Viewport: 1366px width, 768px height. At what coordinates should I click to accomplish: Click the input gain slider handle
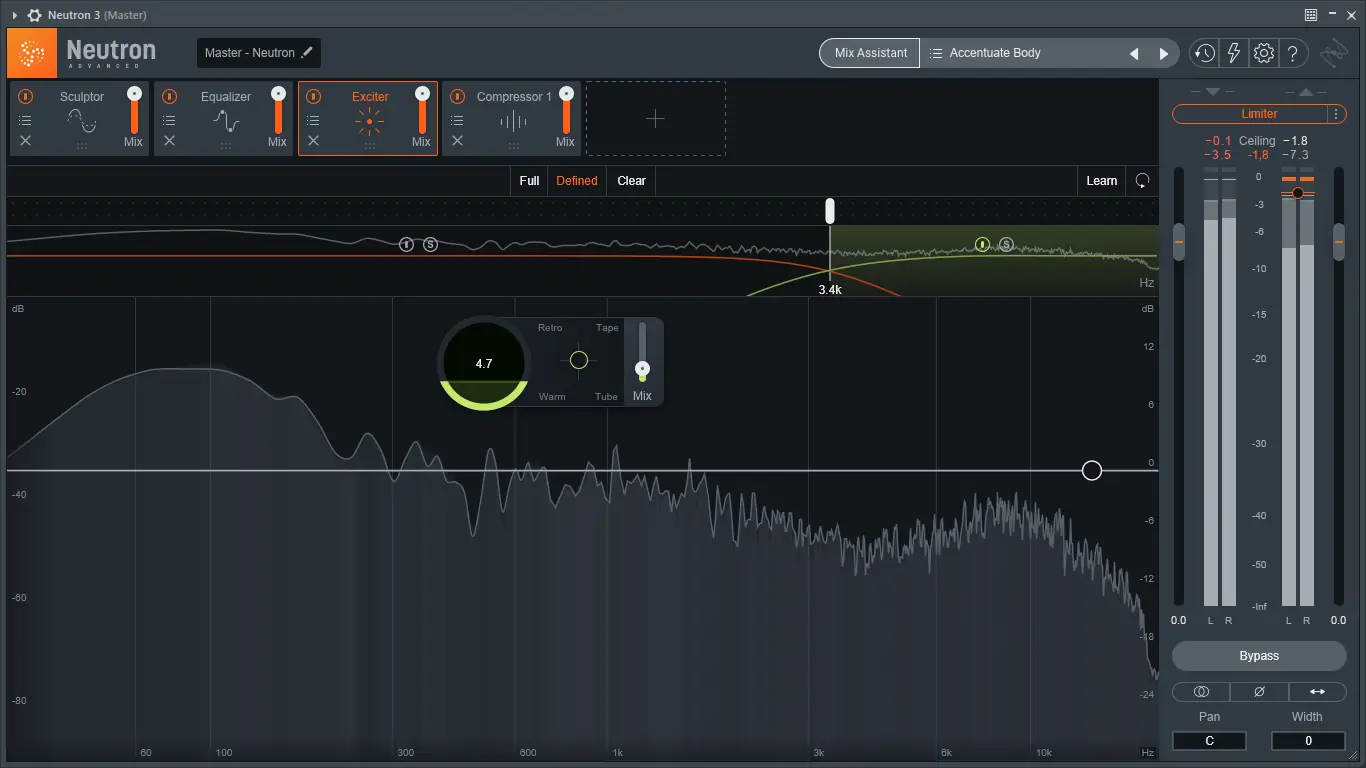(1179, 242)
